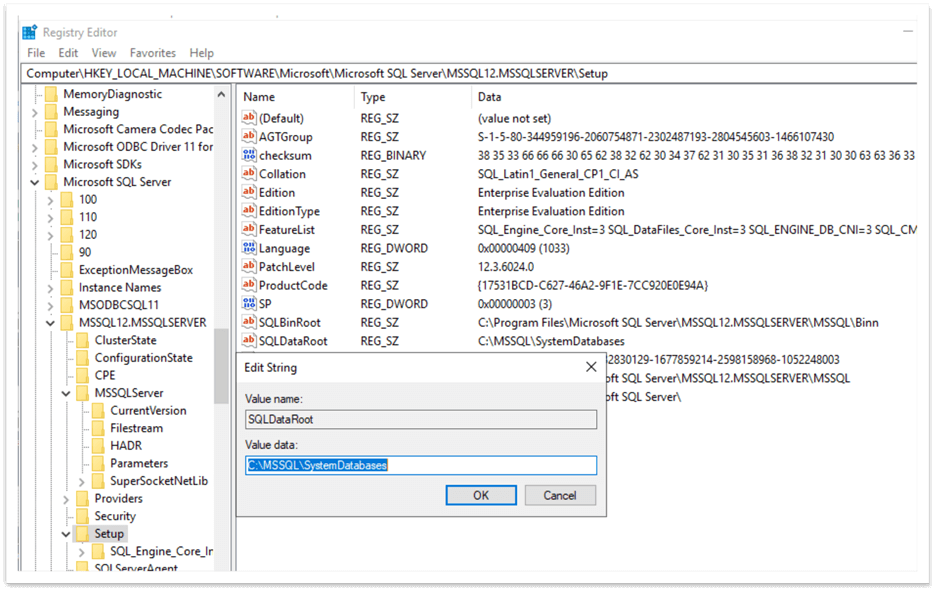Click the folder icon for Security key

82,516
